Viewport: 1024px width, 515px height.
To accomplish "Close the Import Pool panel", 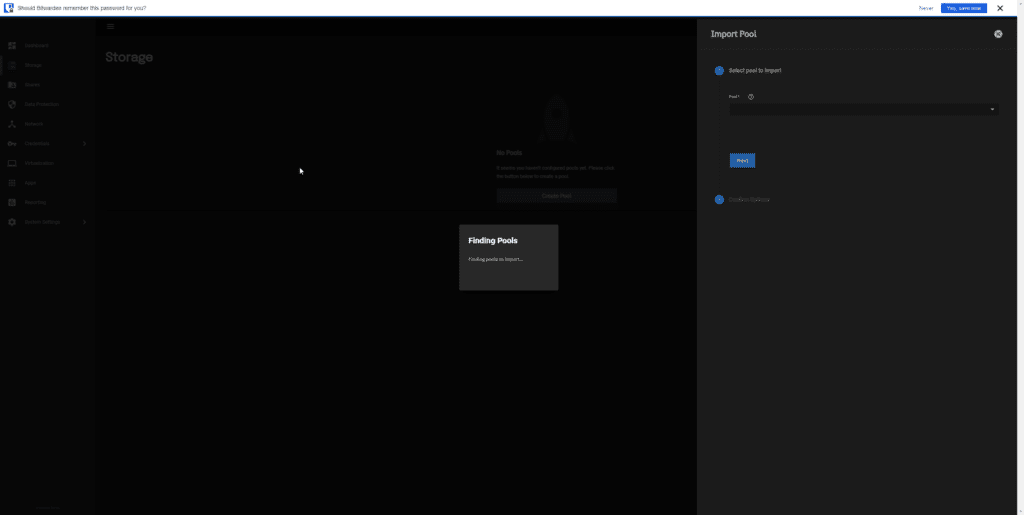I will 998,34.
